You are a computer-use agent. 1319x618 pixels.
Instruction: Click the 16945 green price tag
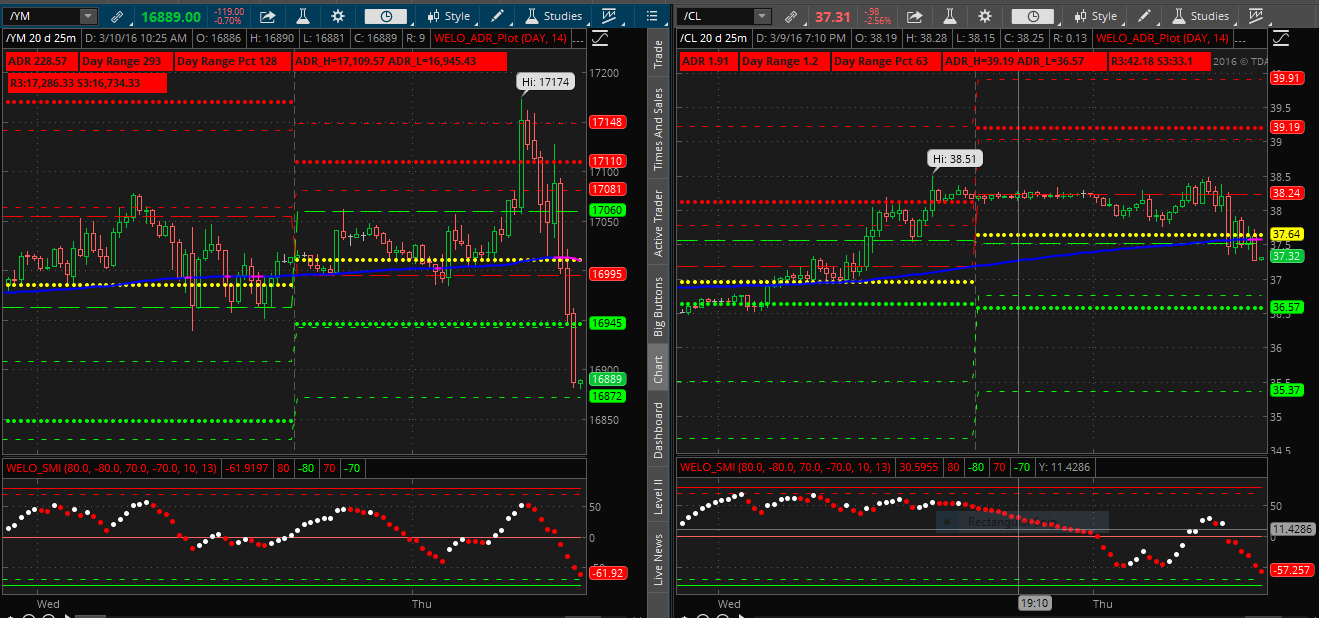[x=607, y=323]
